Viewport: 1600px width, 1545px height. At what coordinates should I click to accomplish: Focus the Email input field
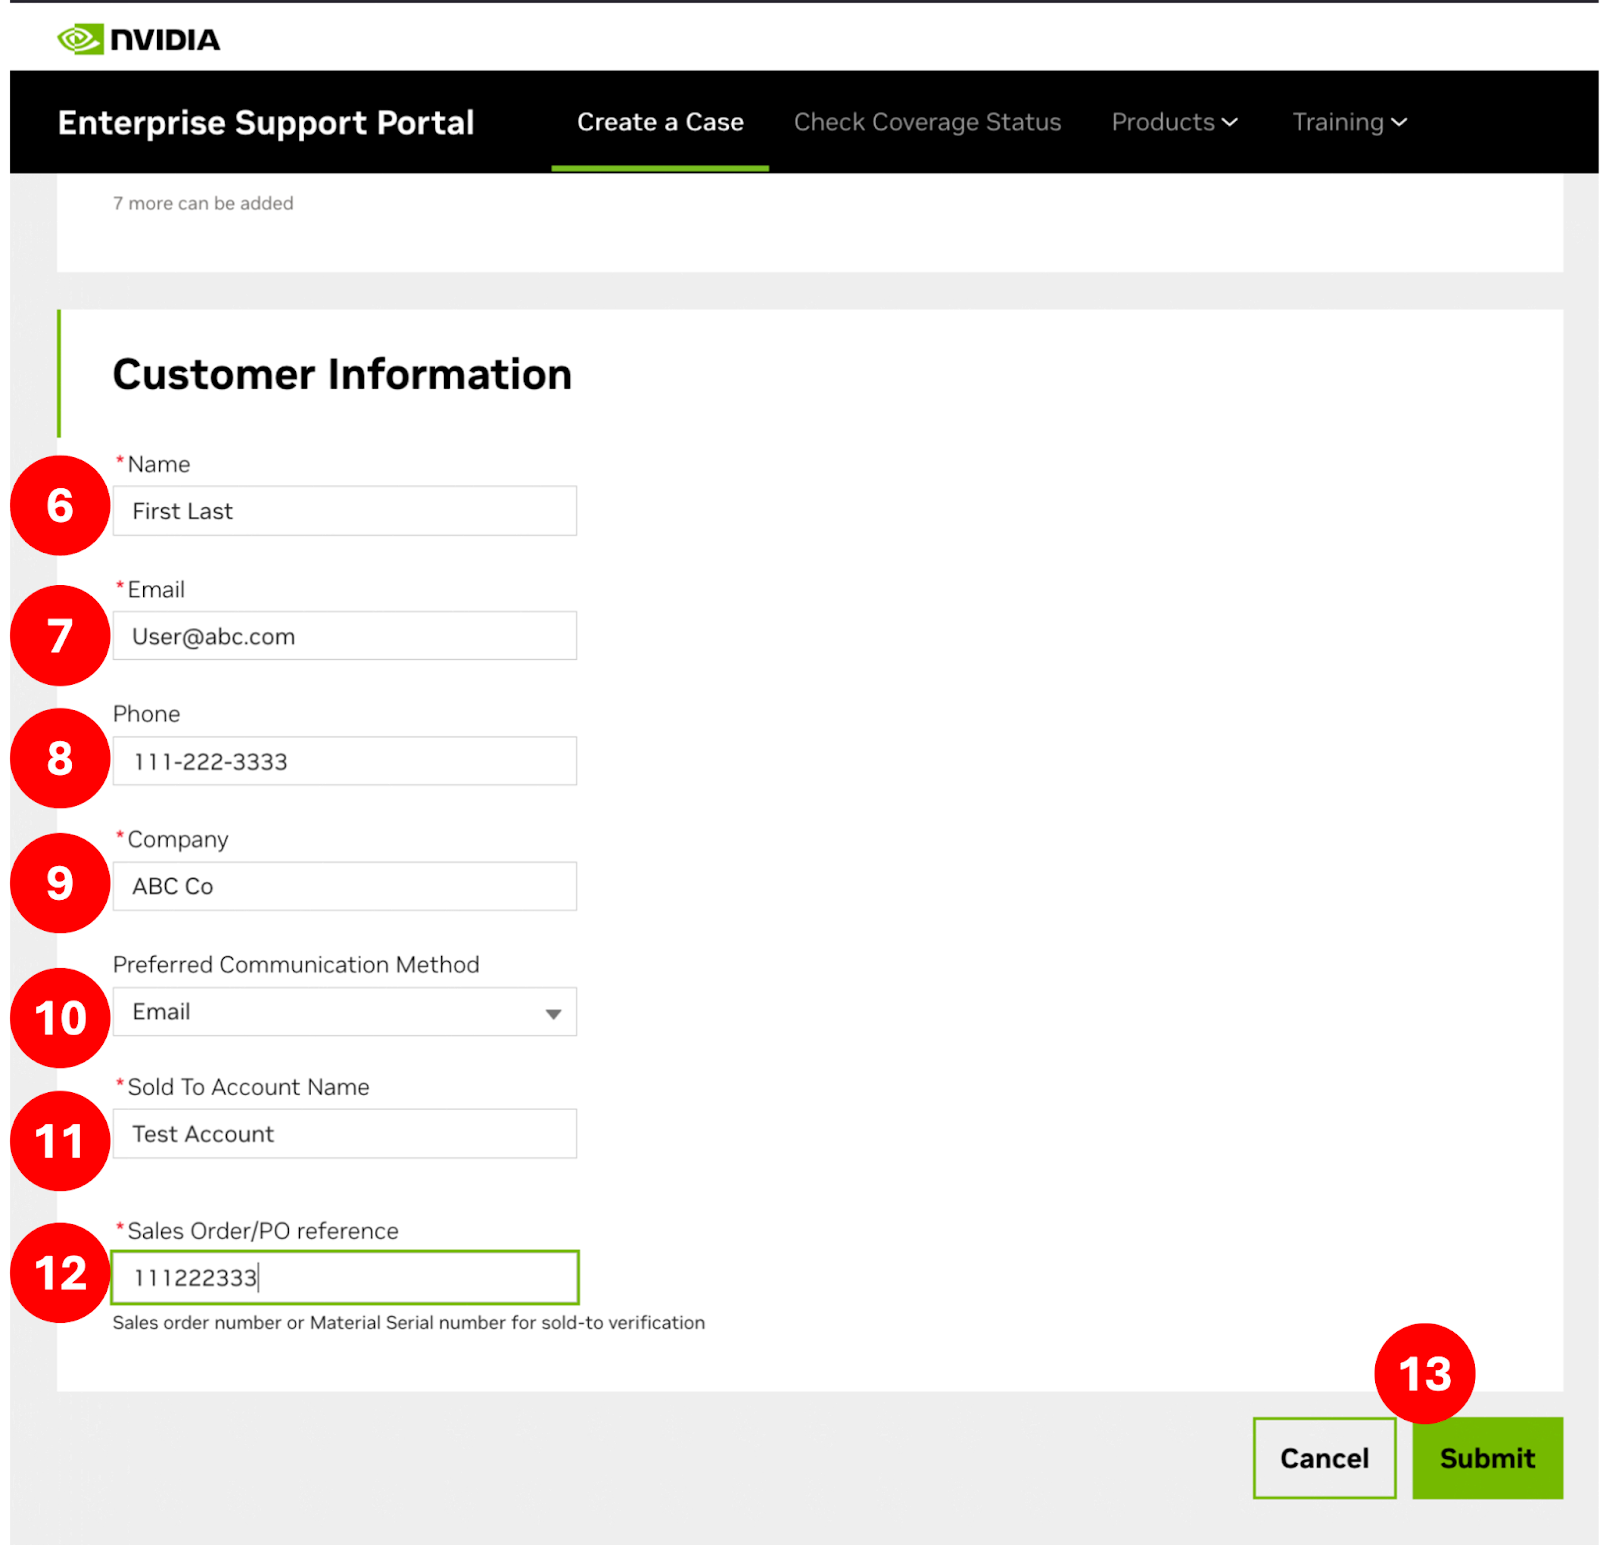(x=344, y=636)
